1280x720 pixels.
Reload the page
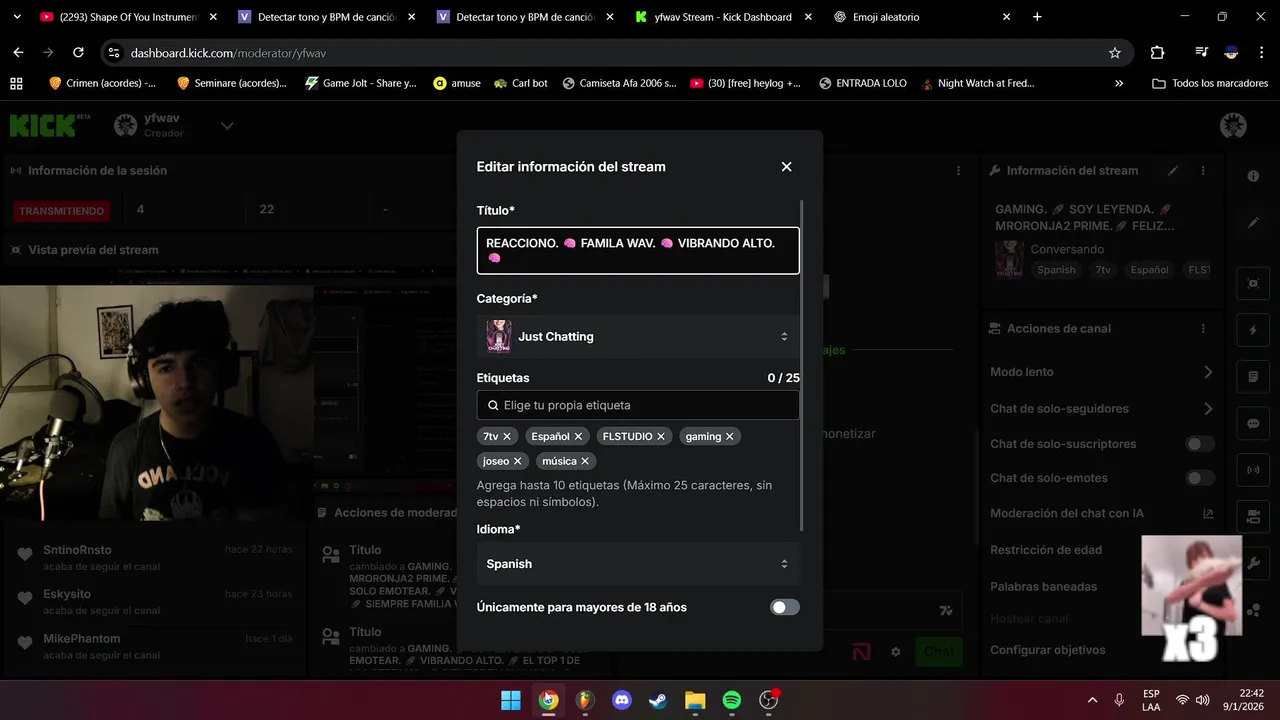(x=78, y=53)
